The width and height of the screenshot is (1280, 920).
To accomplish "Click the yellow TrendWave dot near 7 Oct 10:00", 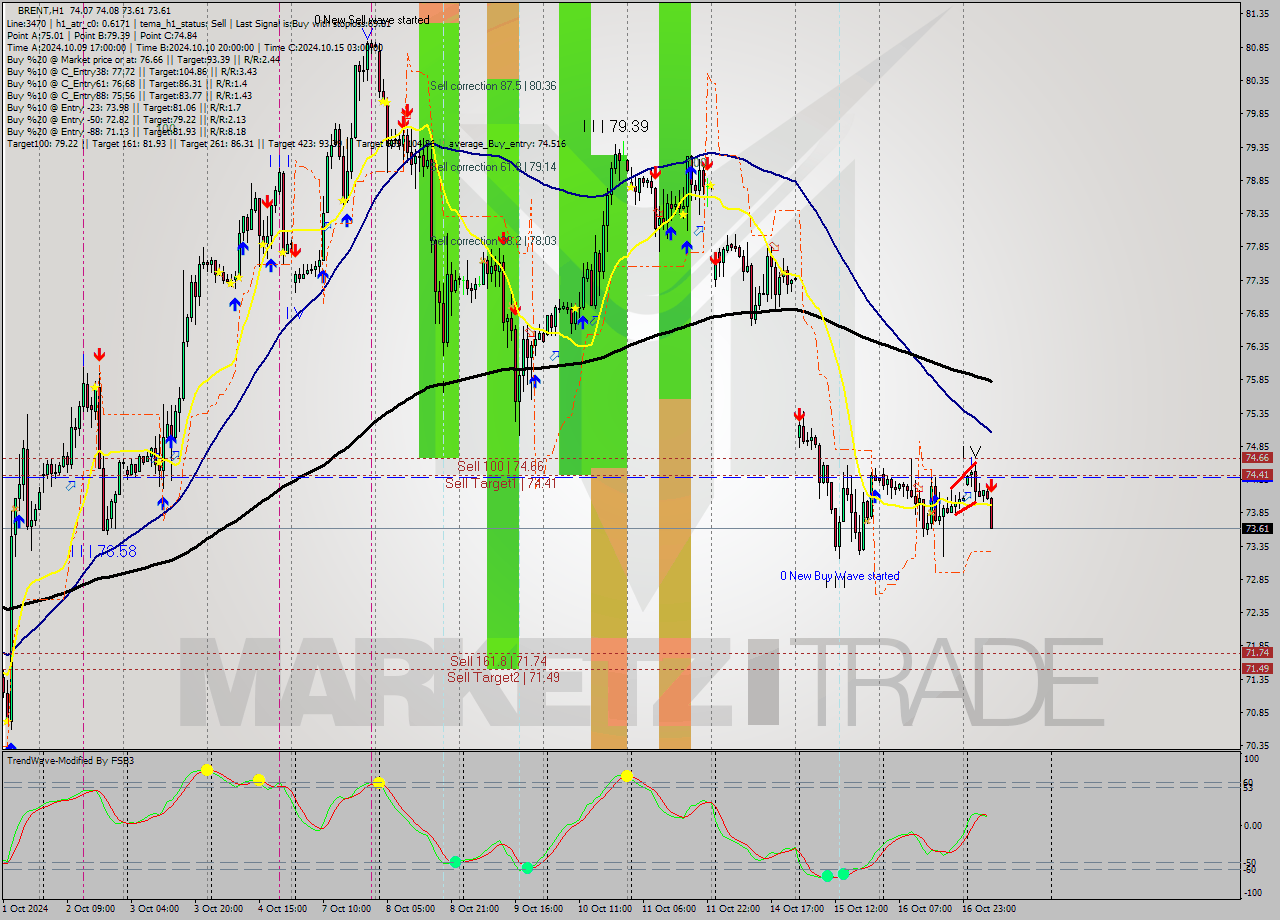I will pos(379,782).
